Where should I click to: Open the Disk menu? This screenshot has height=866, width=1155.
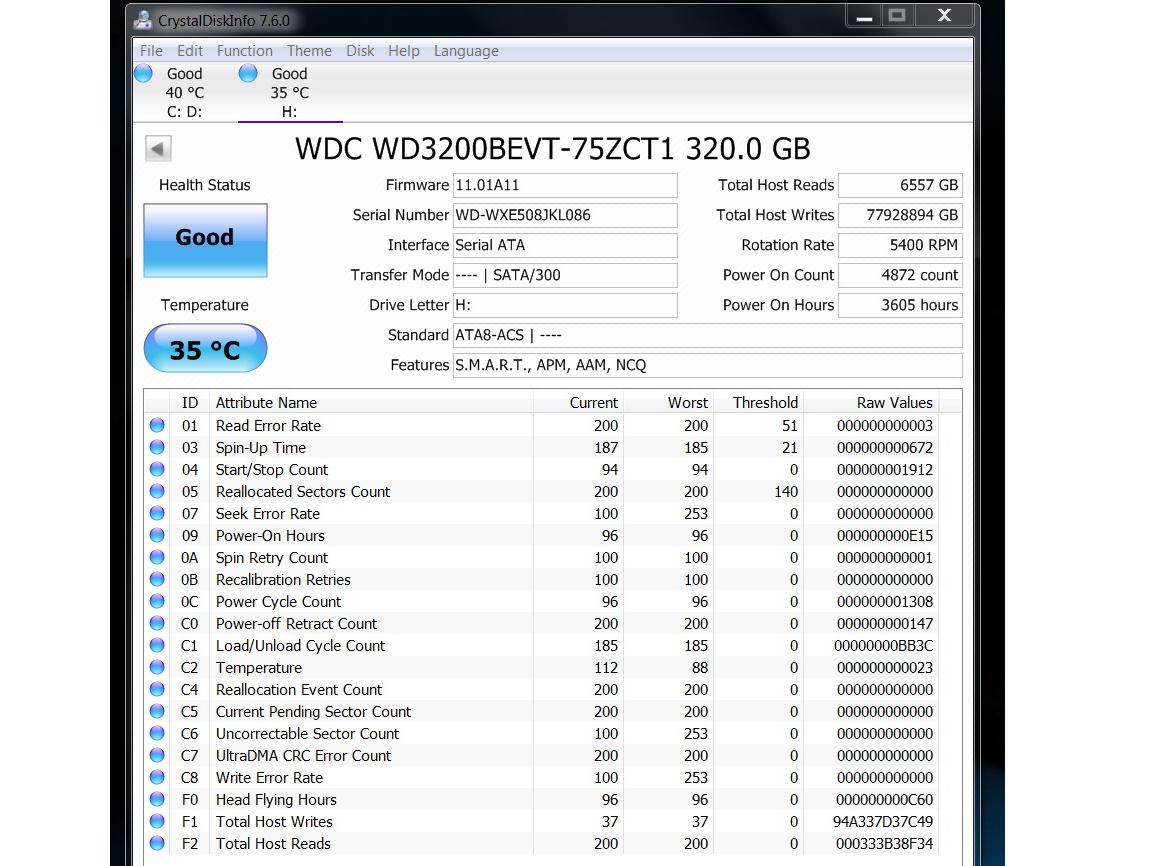[x=360, y=51]
